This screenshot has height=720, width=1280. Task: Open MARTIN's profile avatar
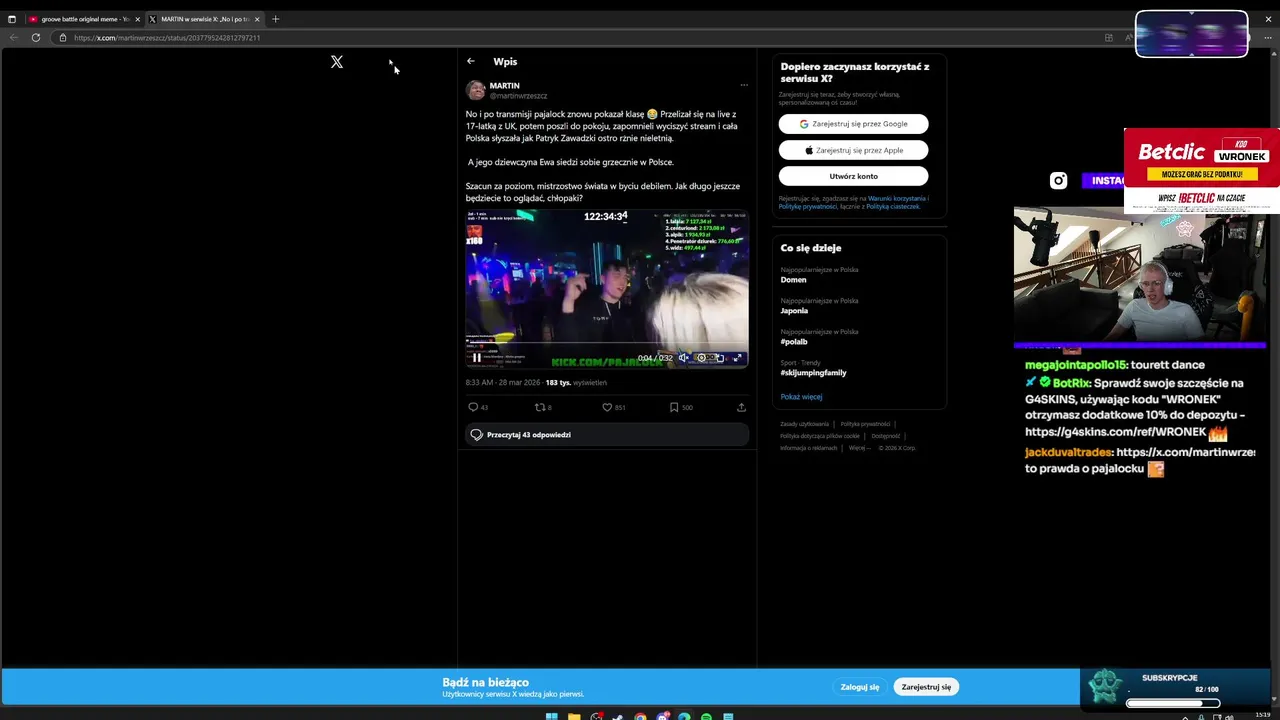(475, 90)
